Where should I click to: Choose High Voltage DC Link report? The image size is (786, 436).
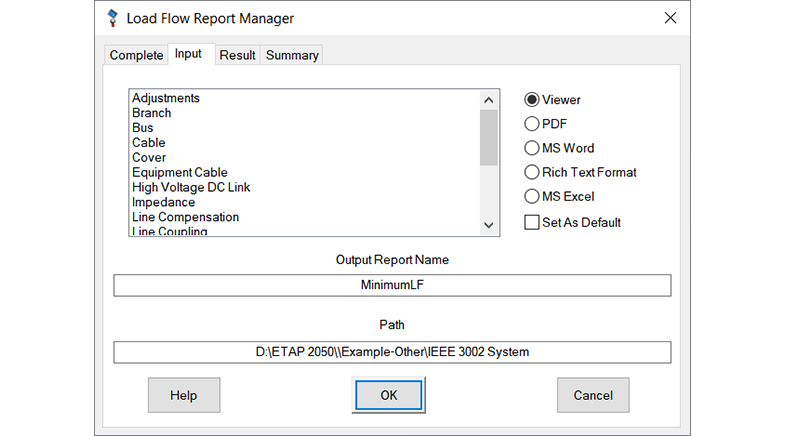click(x=191, y=187)
